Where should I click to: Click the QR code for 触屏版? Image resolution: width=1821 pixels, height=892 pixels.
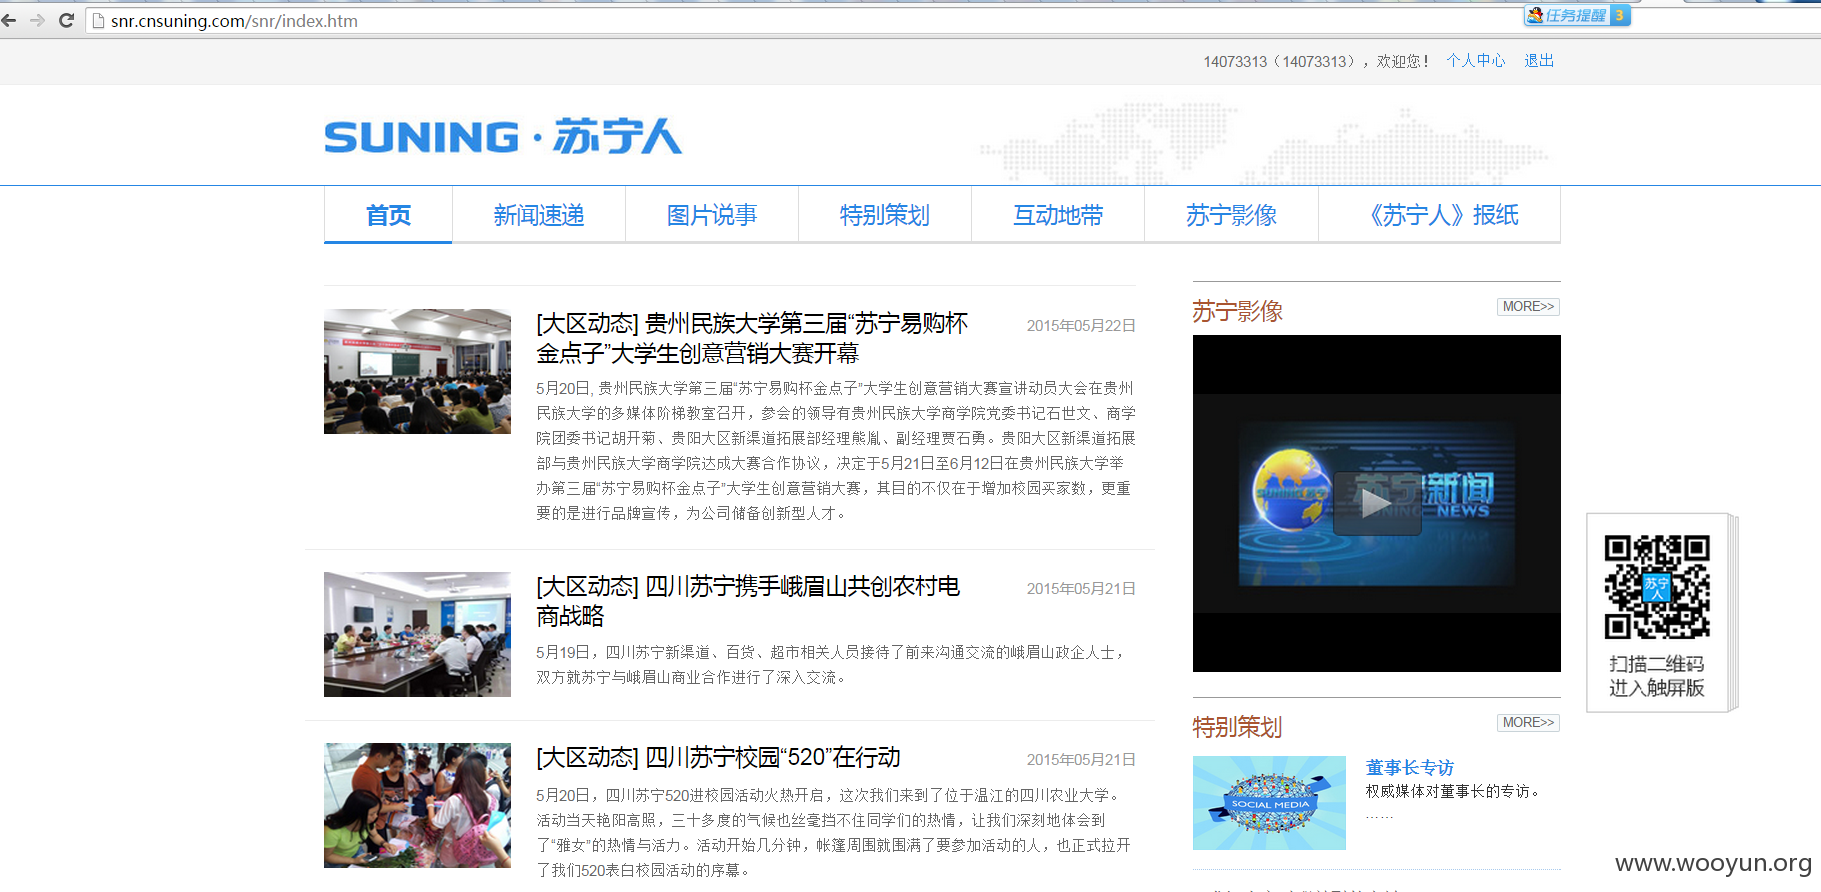tap(1657, 587)
